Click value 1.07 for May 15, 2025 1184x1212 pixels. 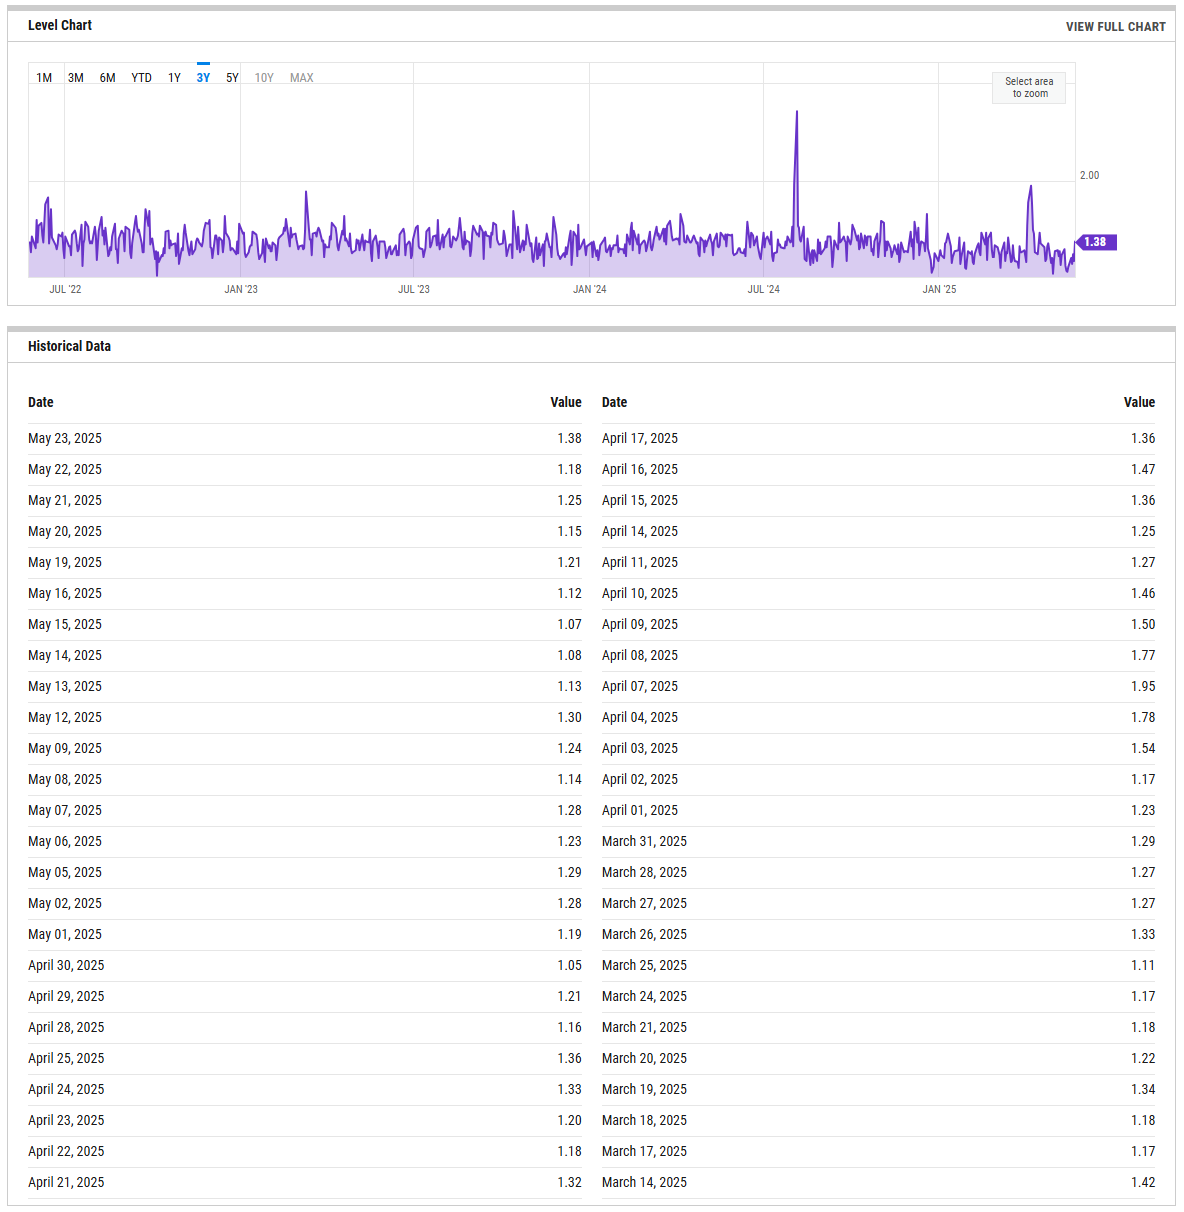[x=570, y=624]
